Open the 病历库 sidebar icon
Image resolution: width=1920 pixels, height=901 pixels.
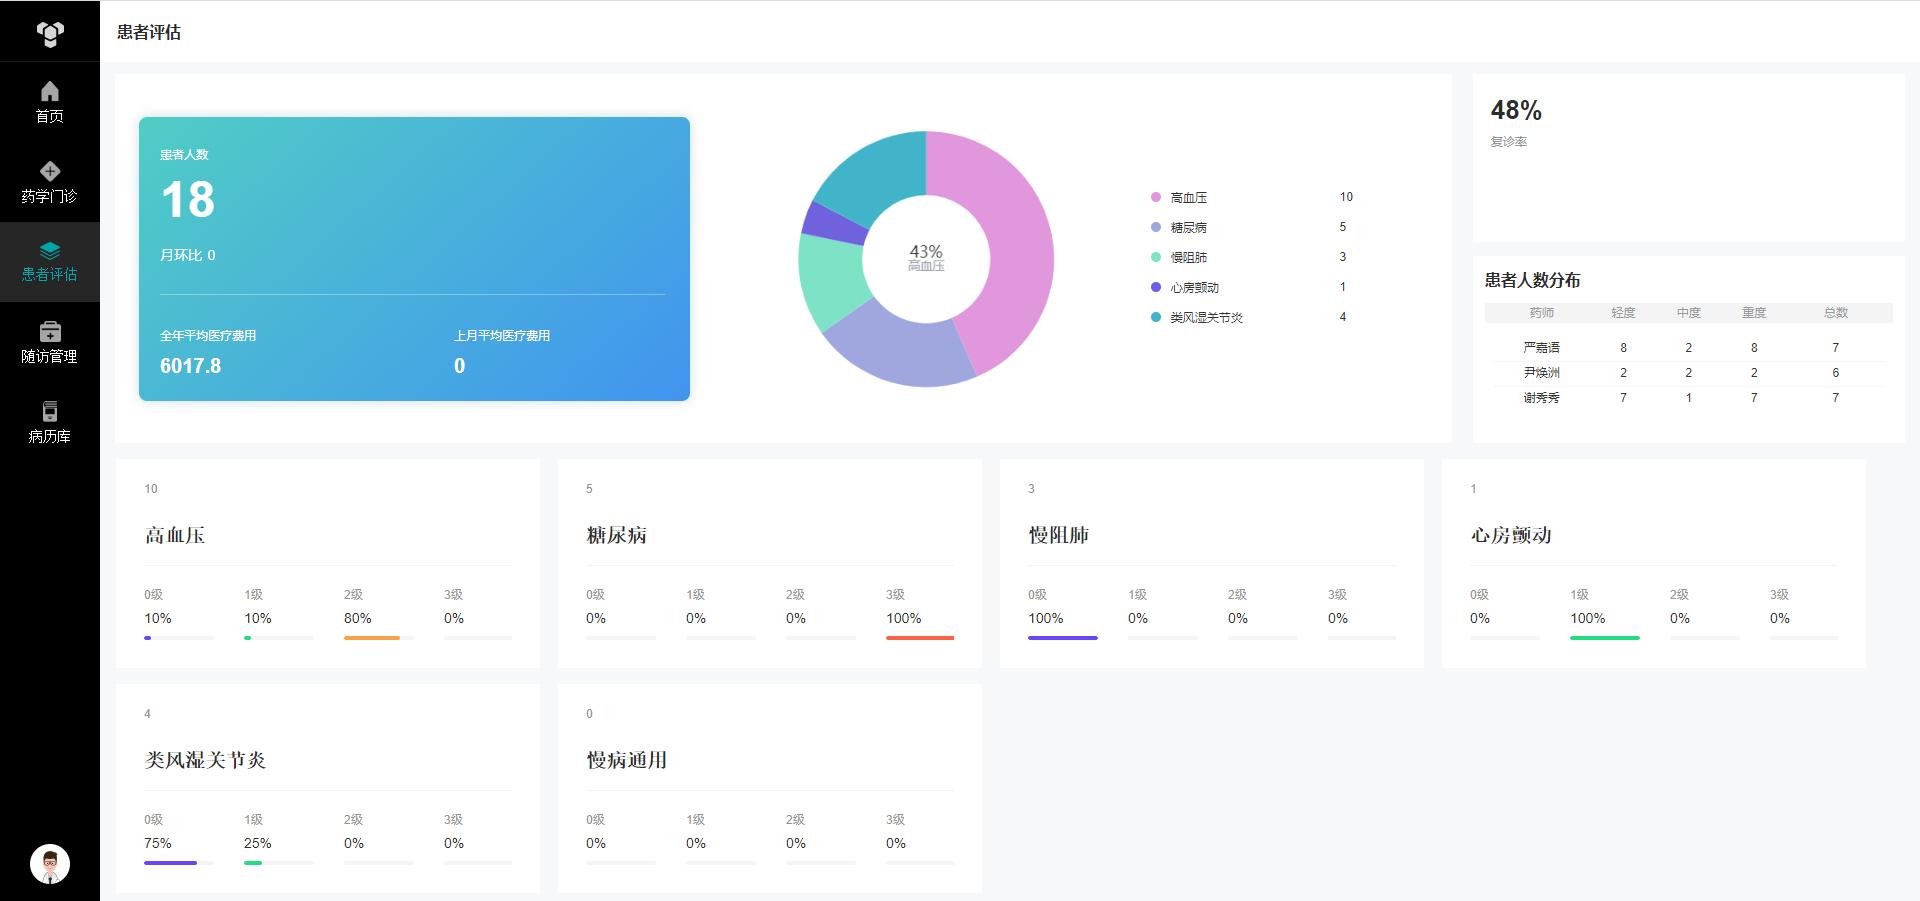50,411
